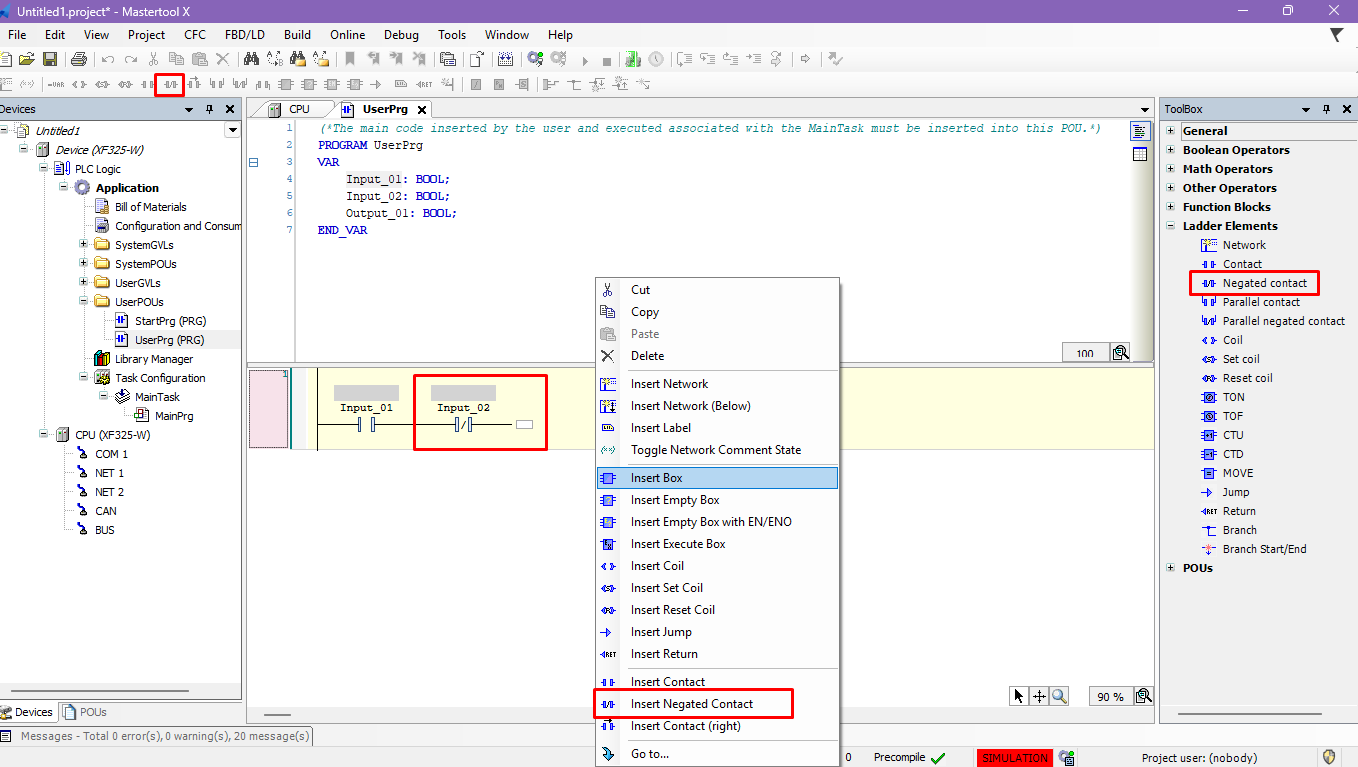Expand the Boolean Operators category

point(1171,150)
